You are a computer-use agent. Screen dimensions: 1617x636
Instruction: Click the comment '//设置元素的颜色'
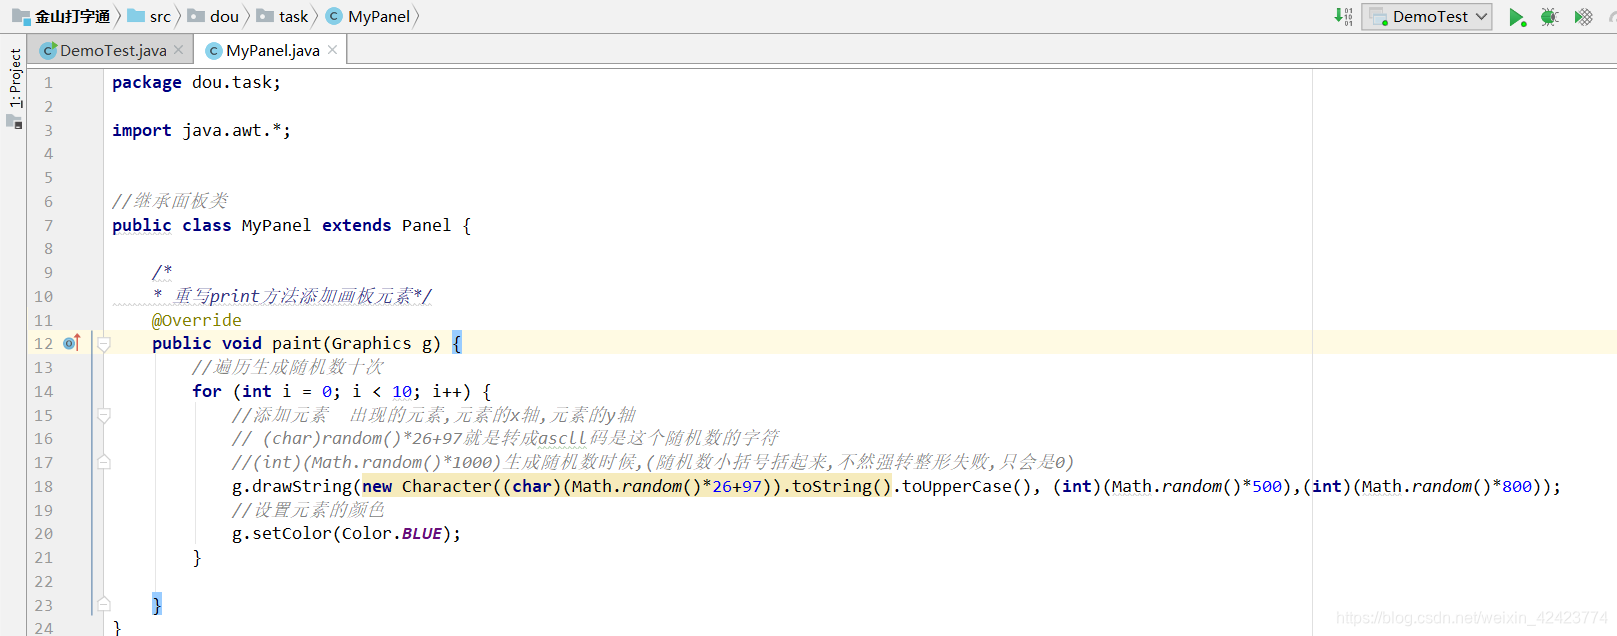(308, 510)
